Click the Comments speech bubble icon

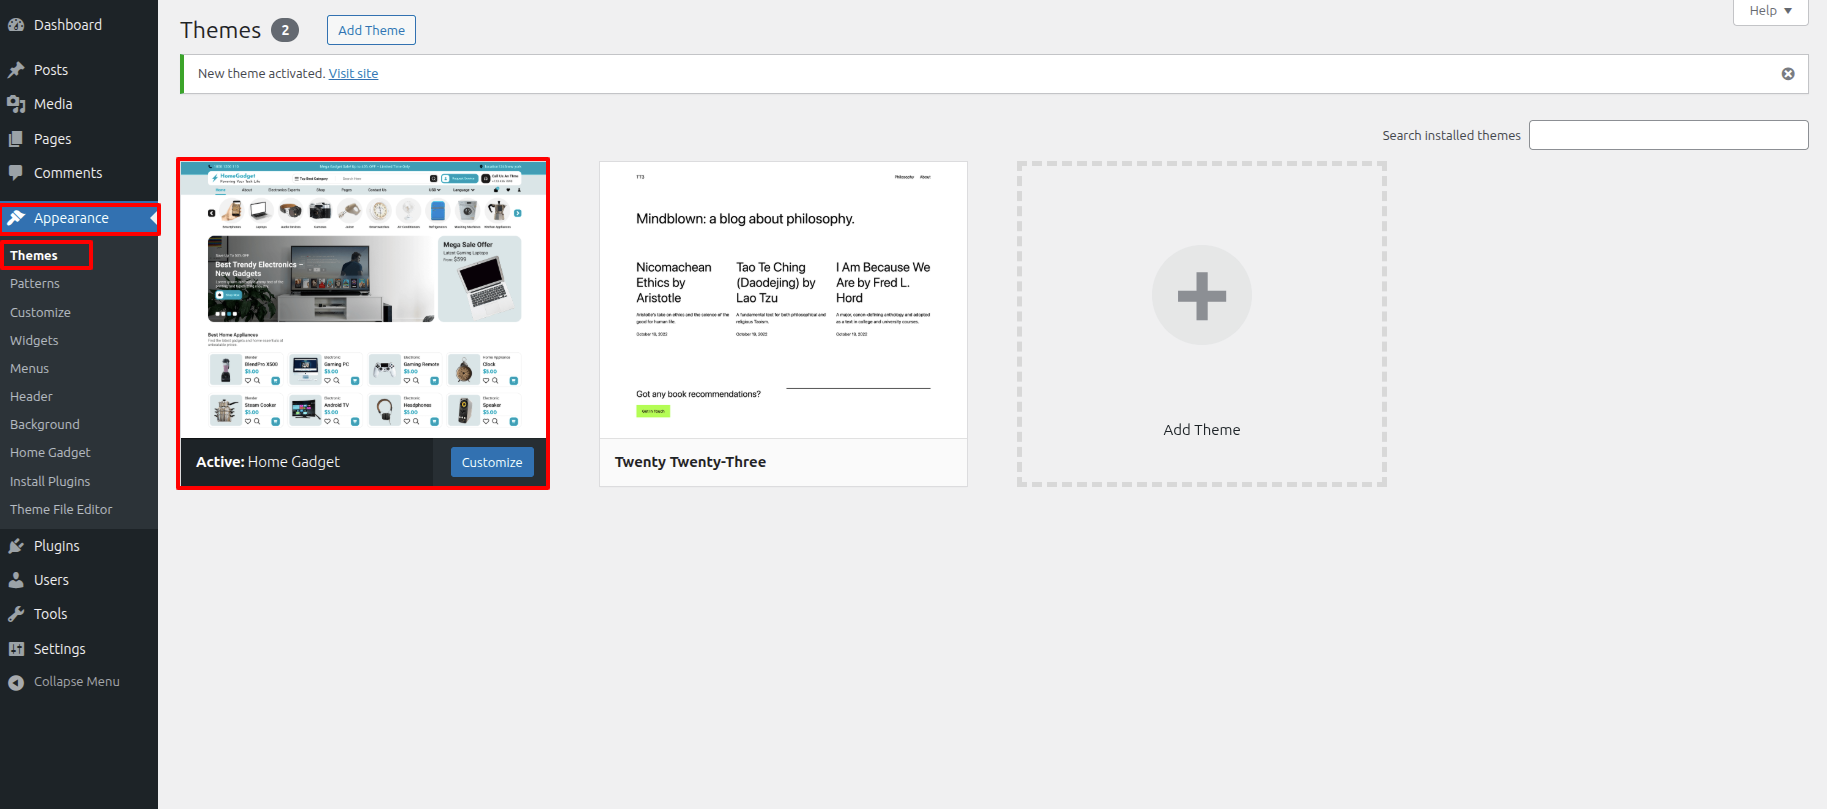[x=16, y=173]
